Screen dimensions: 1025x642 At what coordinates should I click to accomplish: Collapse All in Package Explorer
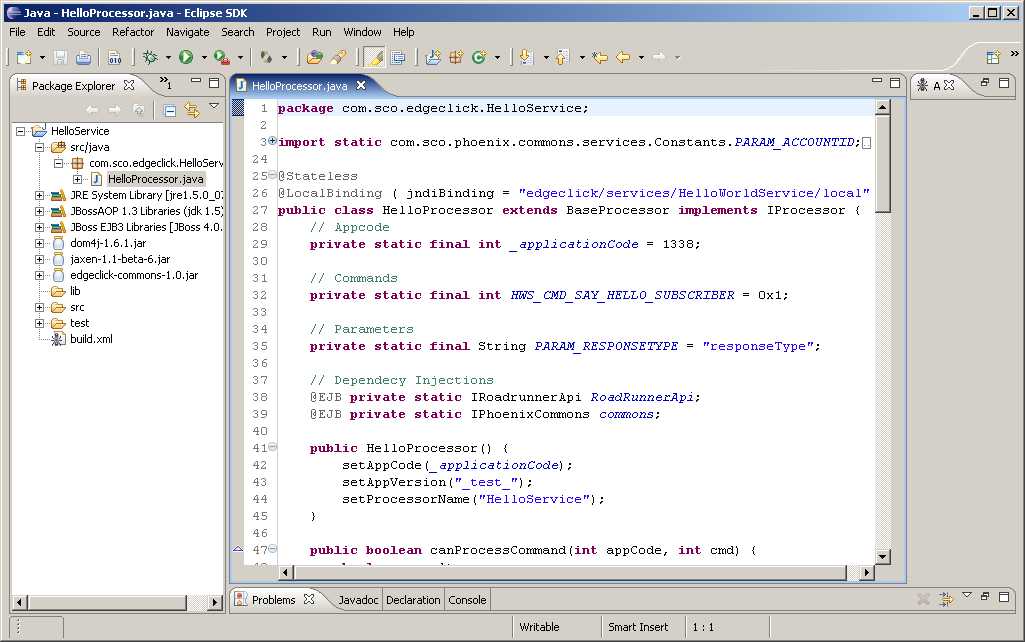pos(169,110)
